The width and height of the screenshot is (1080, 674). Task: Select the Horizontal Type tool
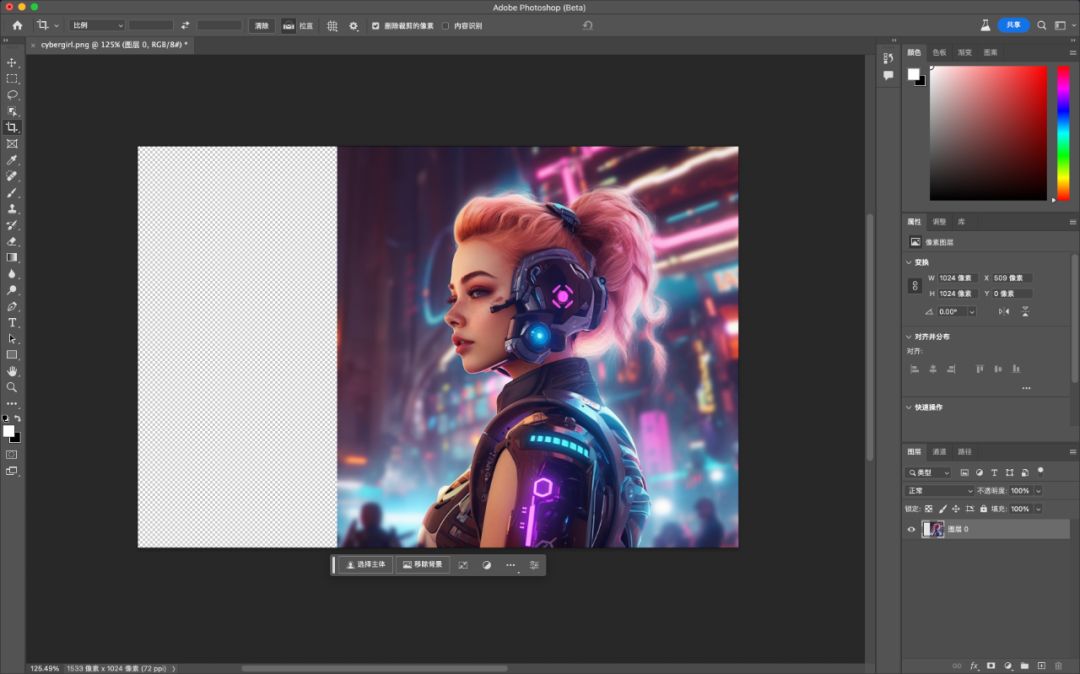tap(12, 322)
